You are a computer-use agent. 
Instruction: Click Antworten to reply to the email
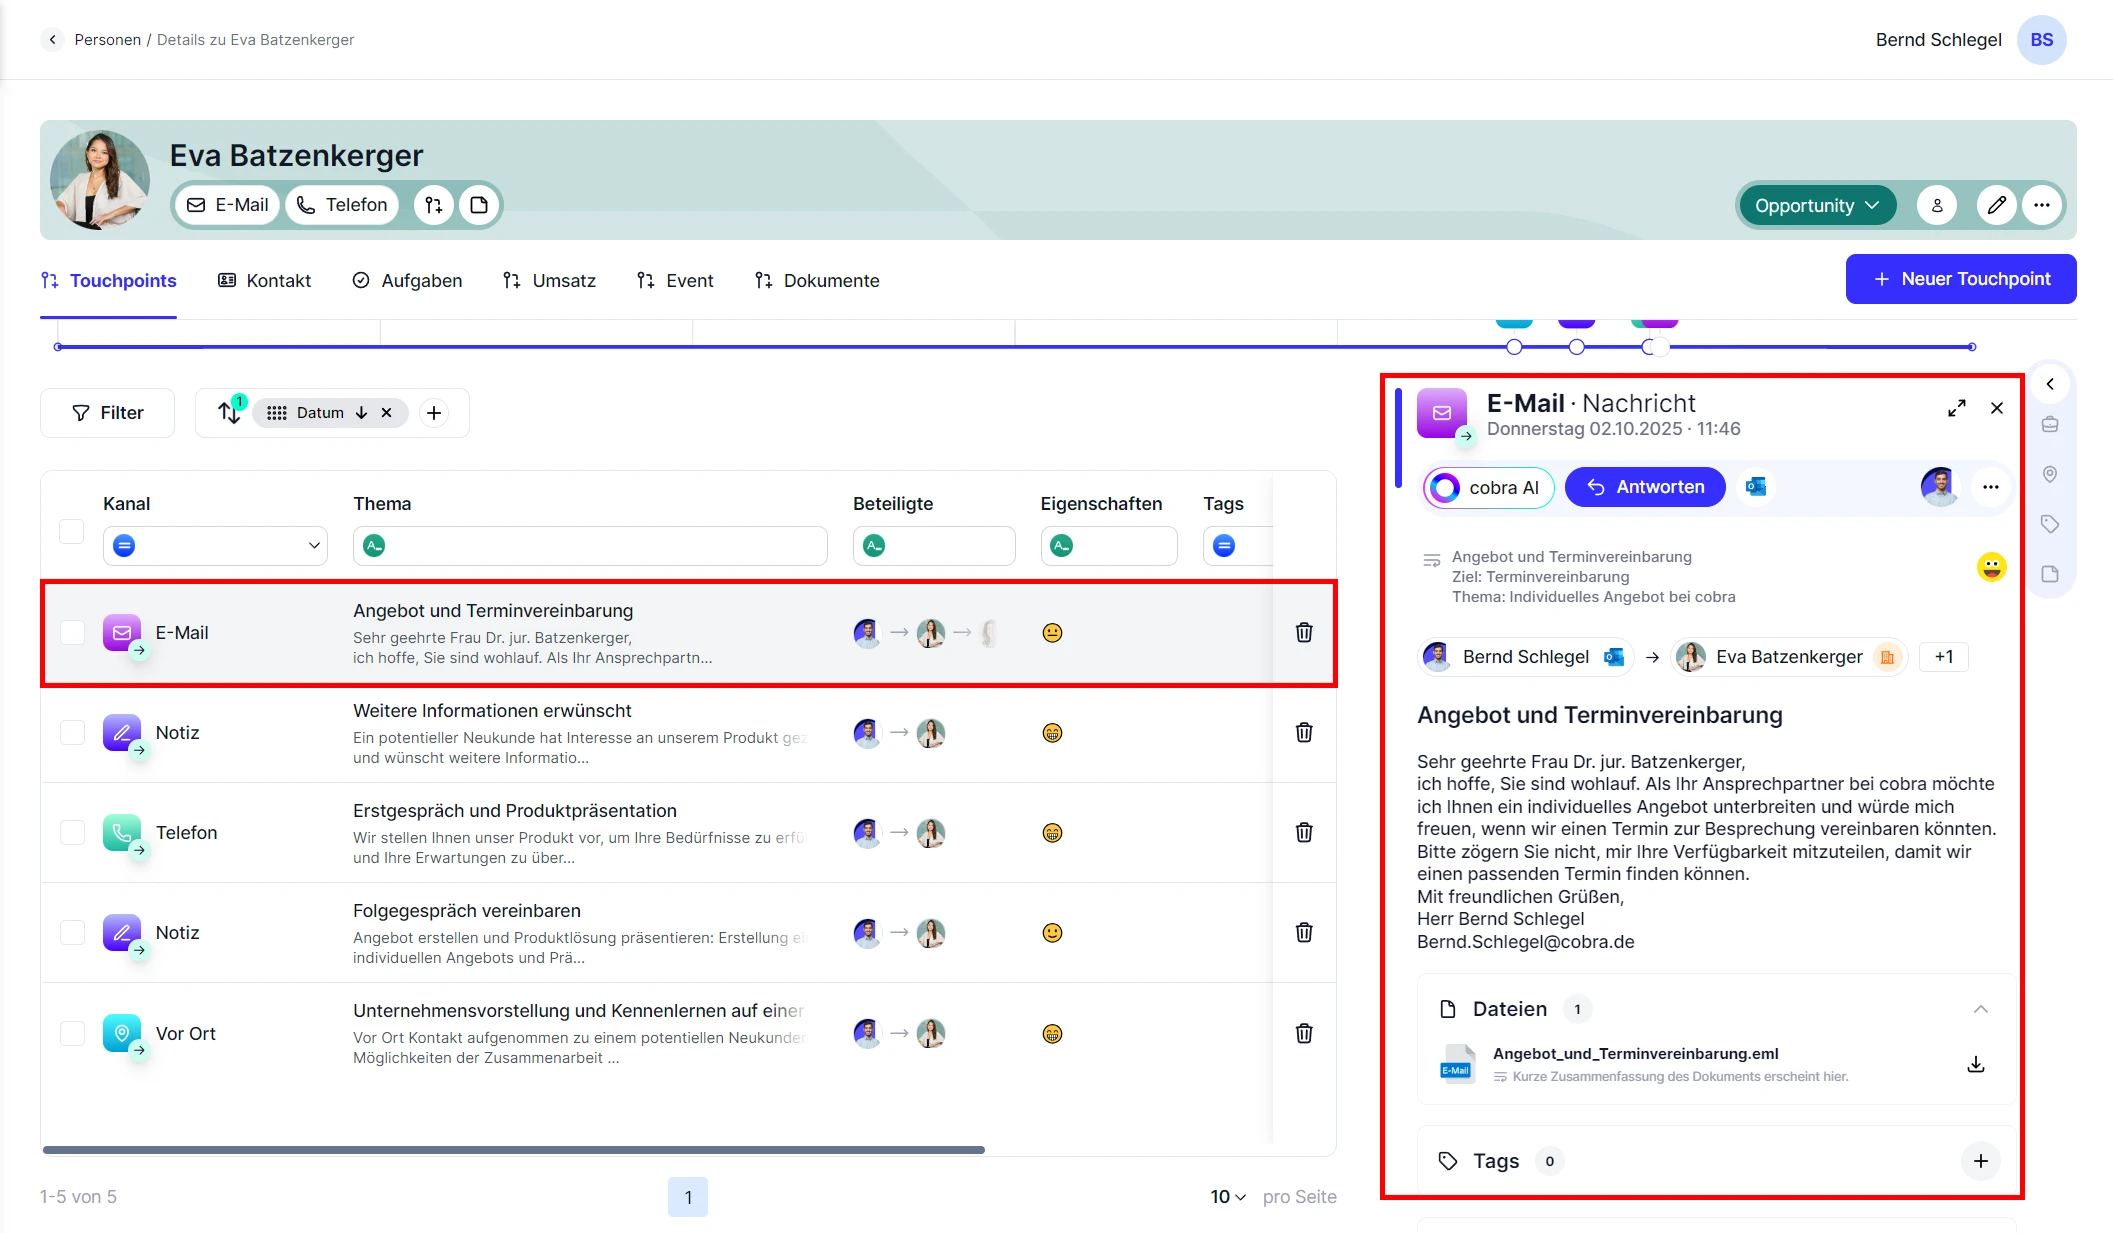click(x=1644, y=487)
